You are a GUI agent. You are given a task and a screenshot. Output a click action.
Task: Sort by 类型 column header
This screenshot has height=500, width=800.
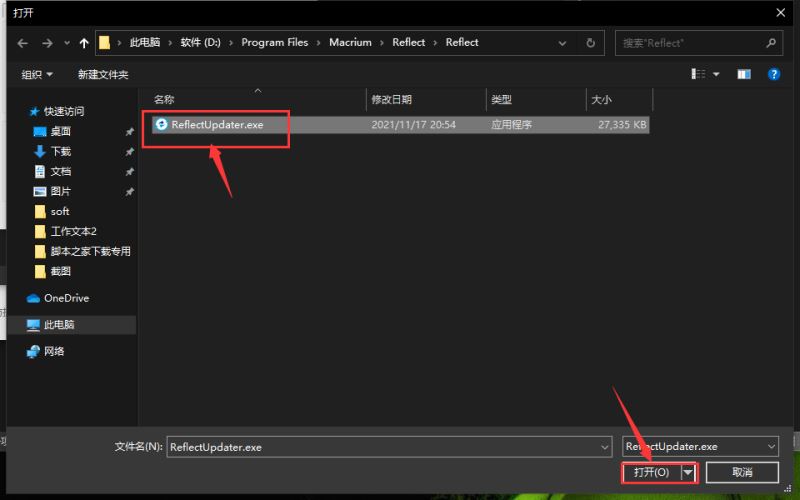click(536, 99)
